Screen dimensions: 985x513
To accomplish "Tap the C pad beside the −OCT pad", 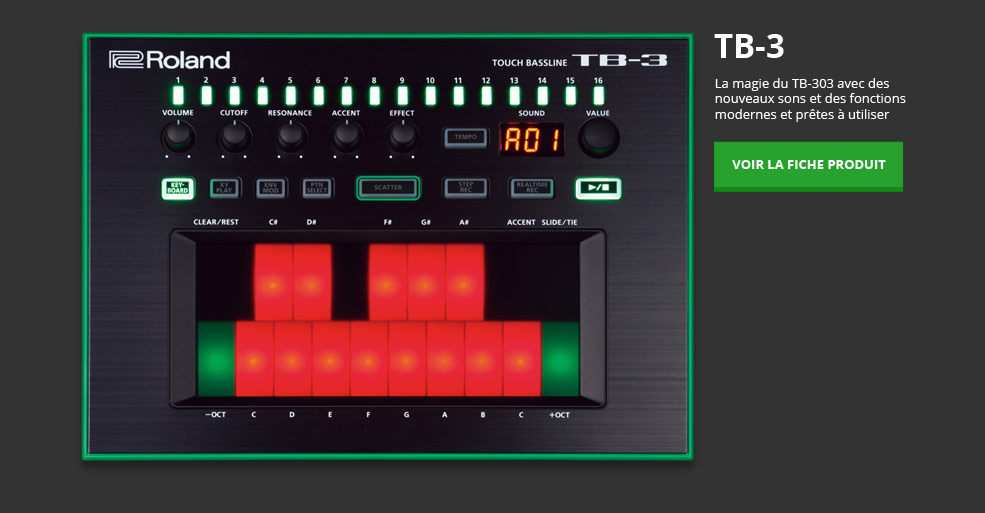I will click(254, 359).
